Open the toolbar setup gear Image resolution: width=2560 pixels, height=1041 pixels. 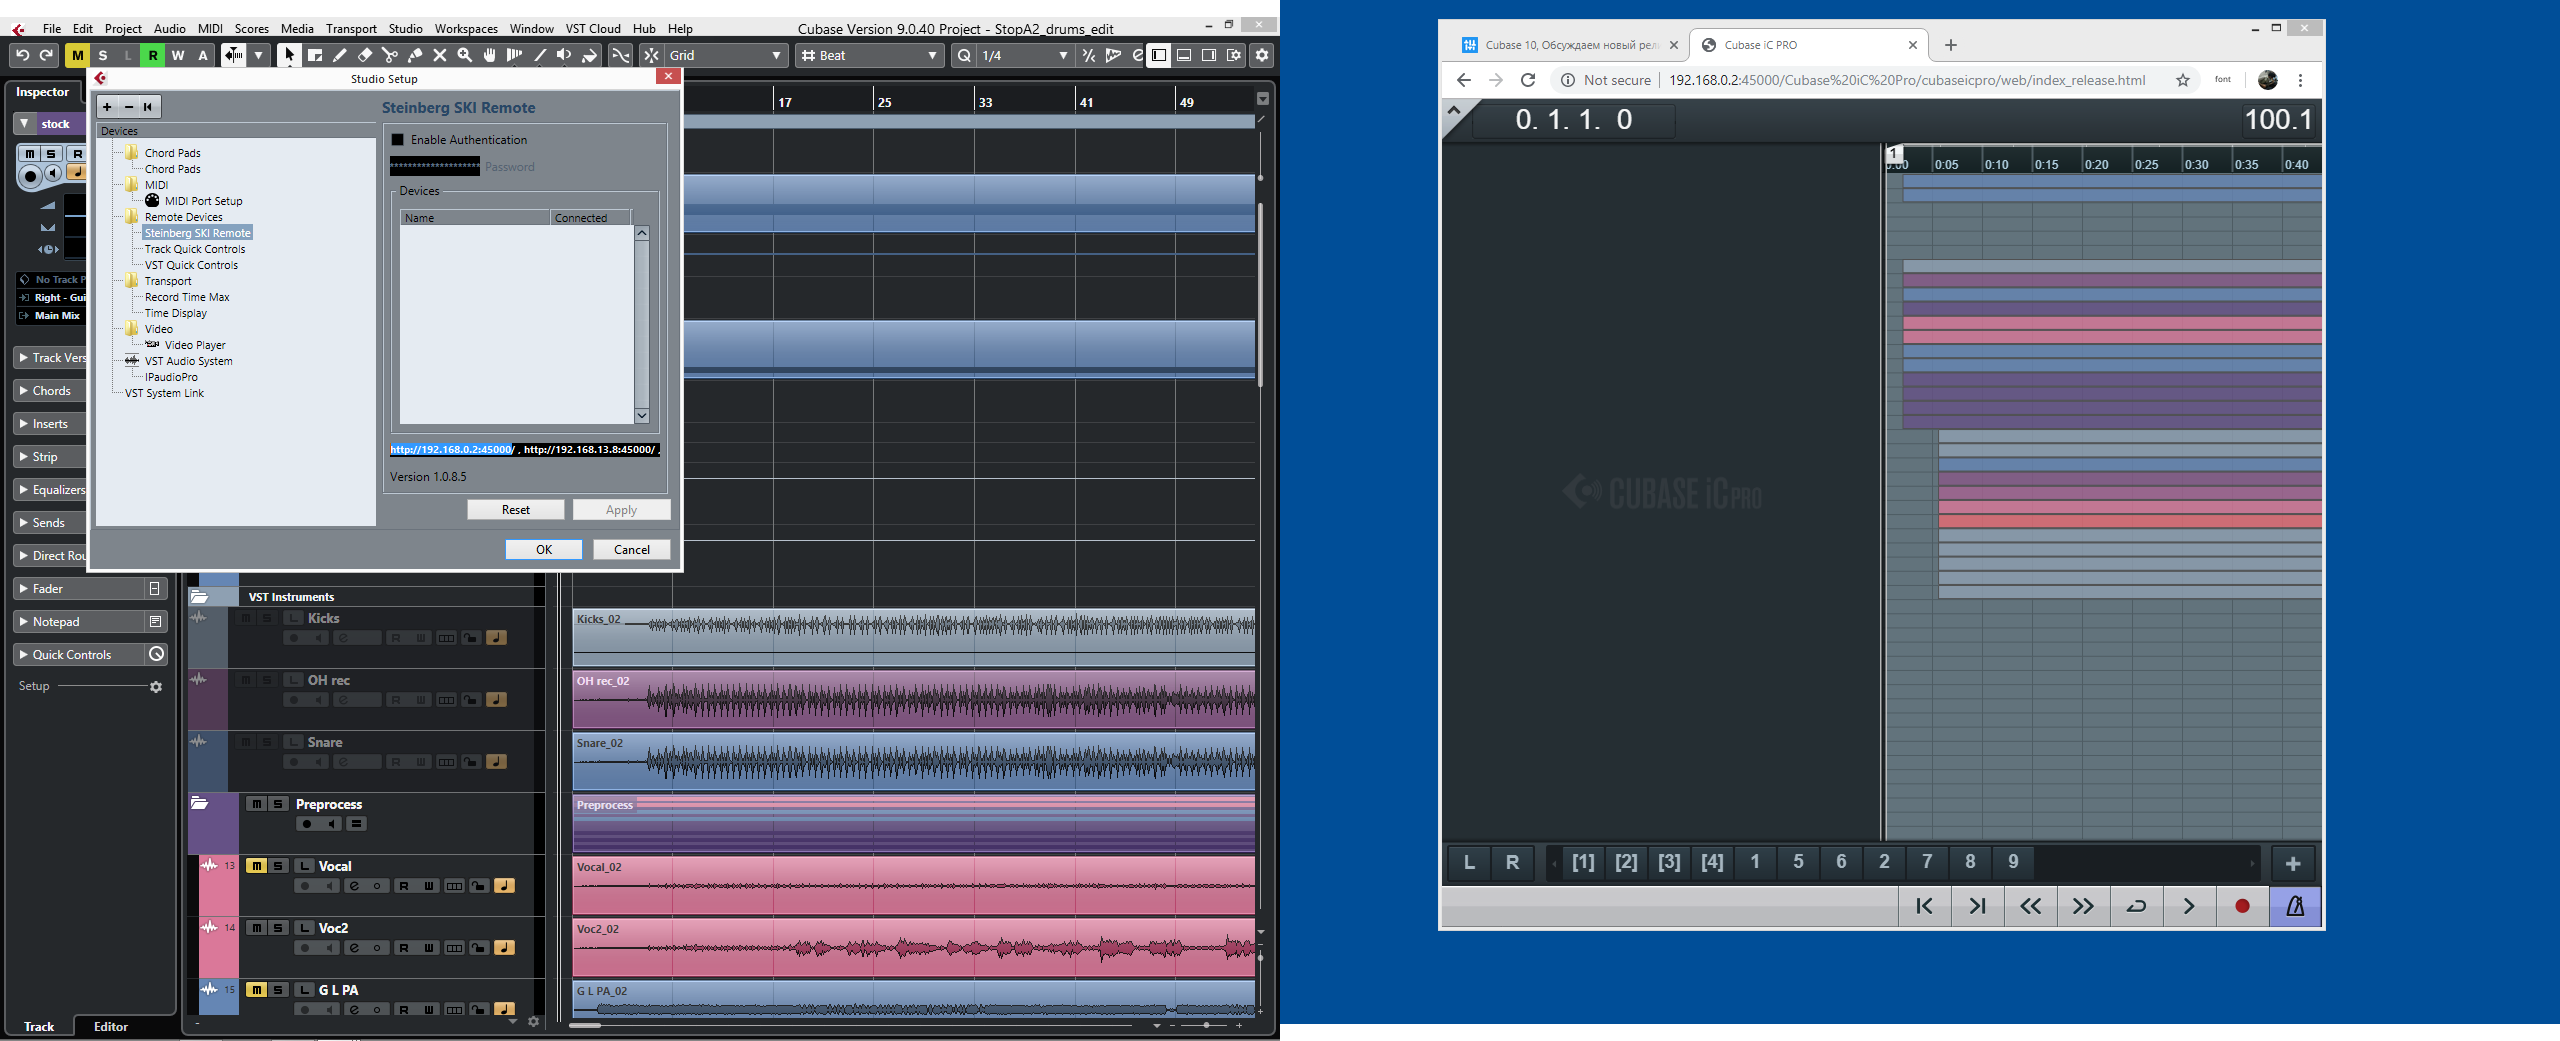point(1262,55)
